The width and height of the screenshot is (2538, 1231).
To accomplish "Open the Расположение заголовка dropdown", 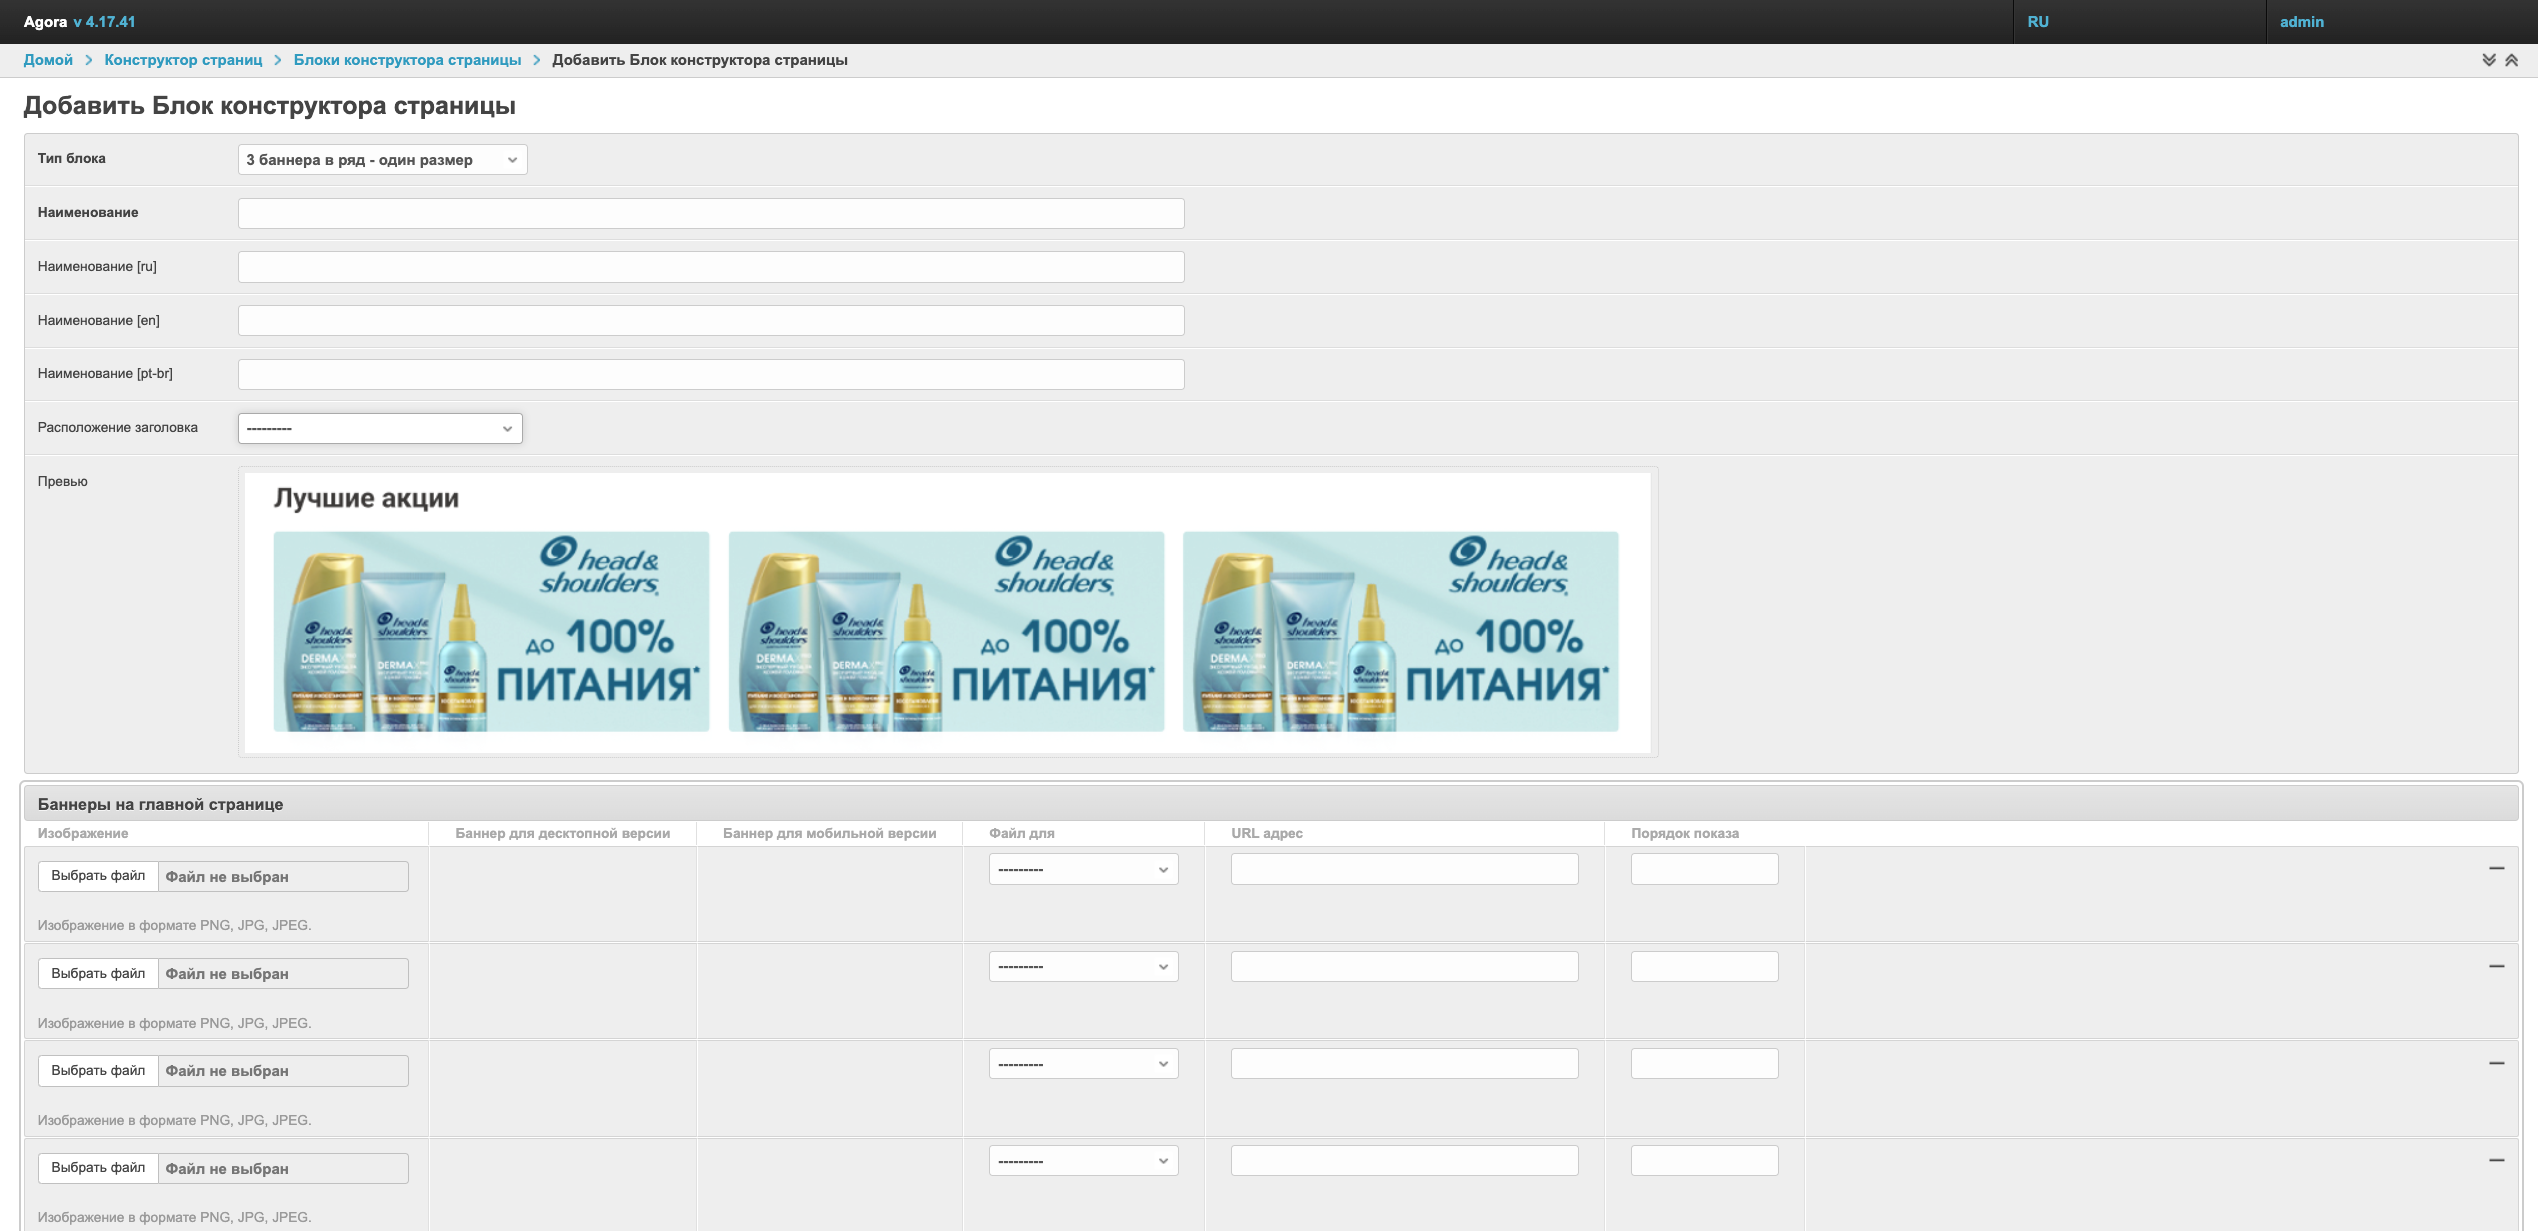I will tap(380, 428).
